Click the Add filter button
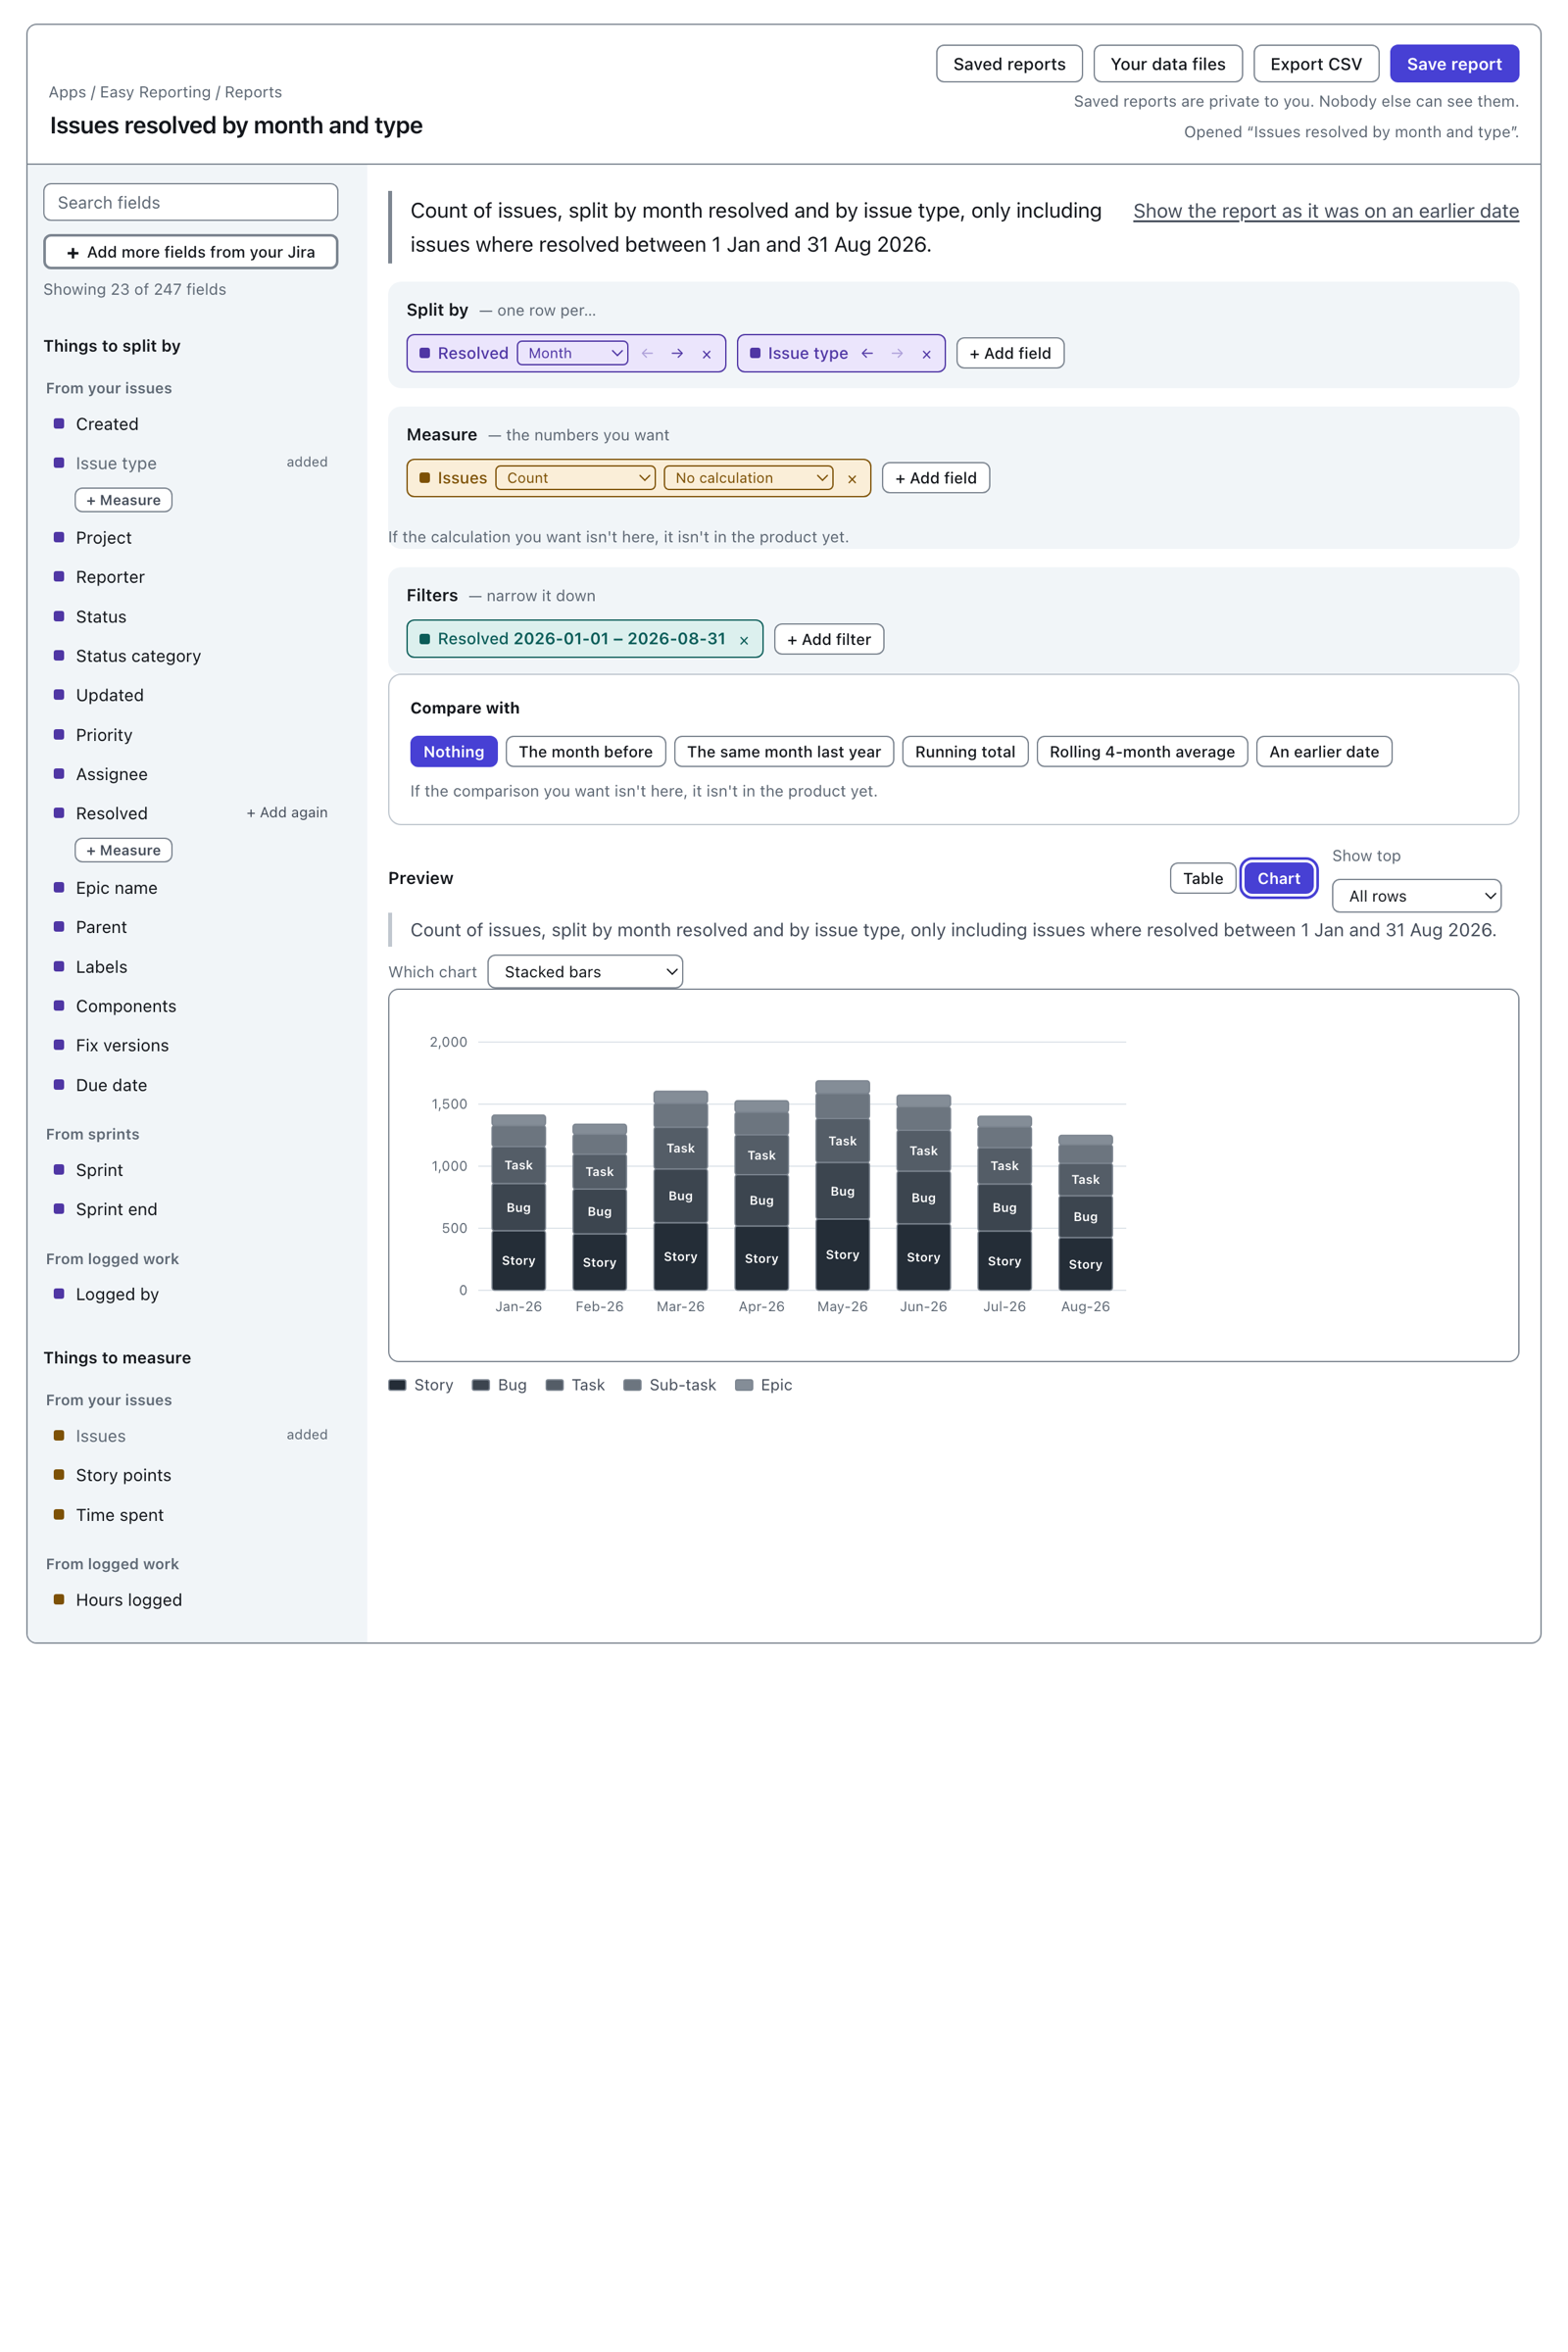This screenshot has width=1568, height=2352. (829, 639)
